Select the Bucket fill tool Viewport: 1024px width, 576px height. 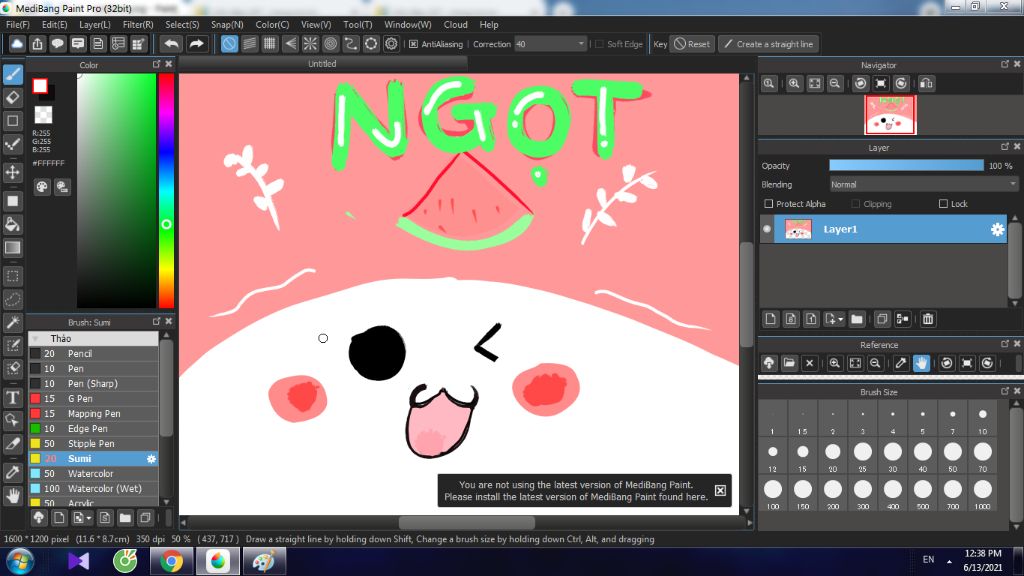tap(12, 225)
